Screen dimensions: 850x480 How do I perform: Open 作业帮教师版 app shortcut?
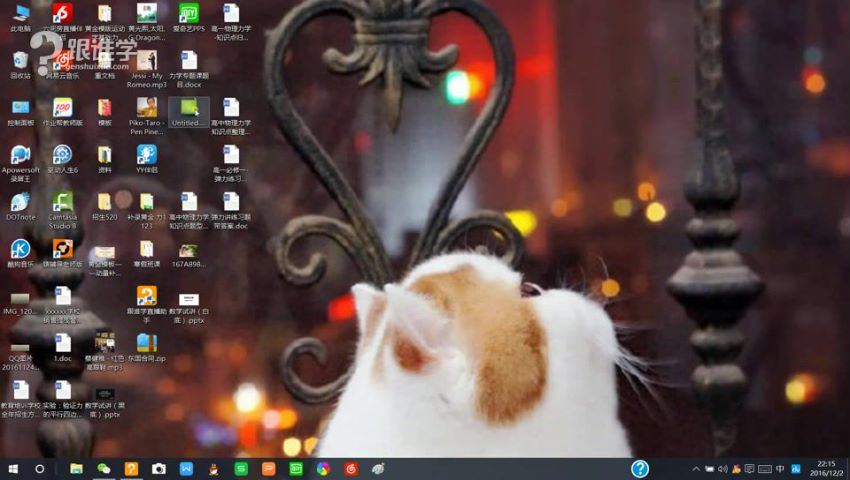click(62, 112)
